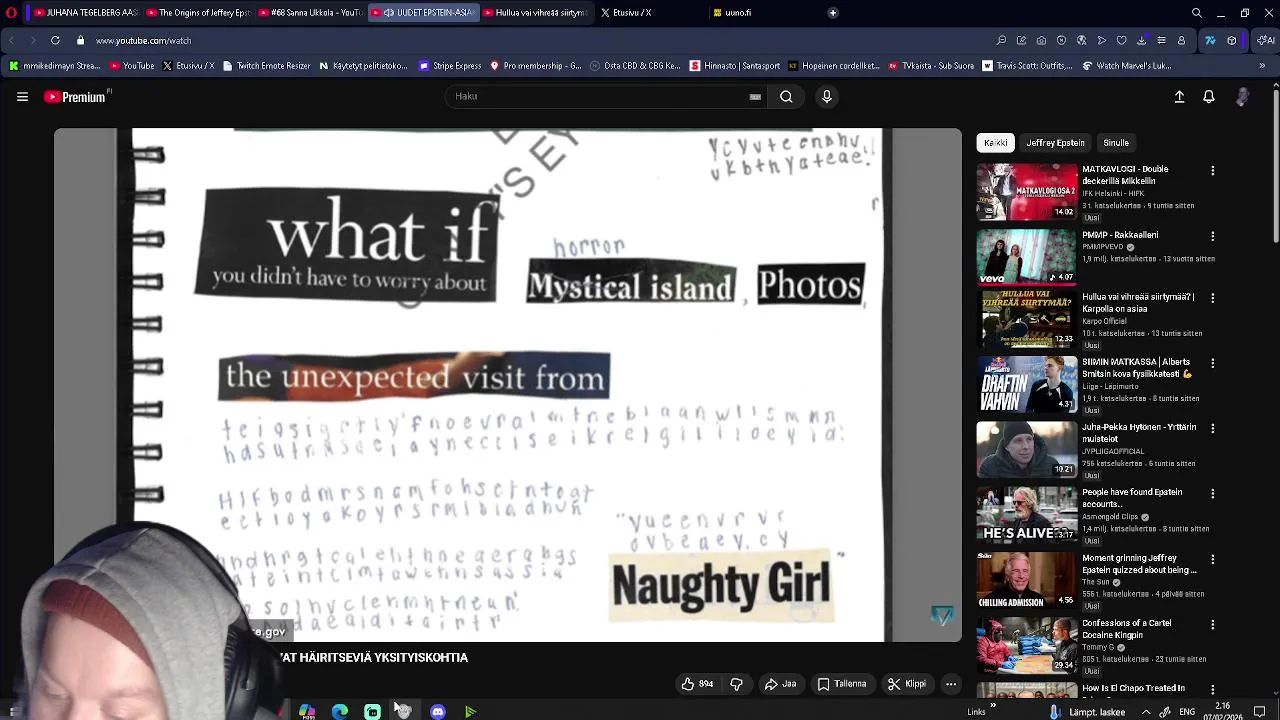Open the Discord taskbar icon

438,712
